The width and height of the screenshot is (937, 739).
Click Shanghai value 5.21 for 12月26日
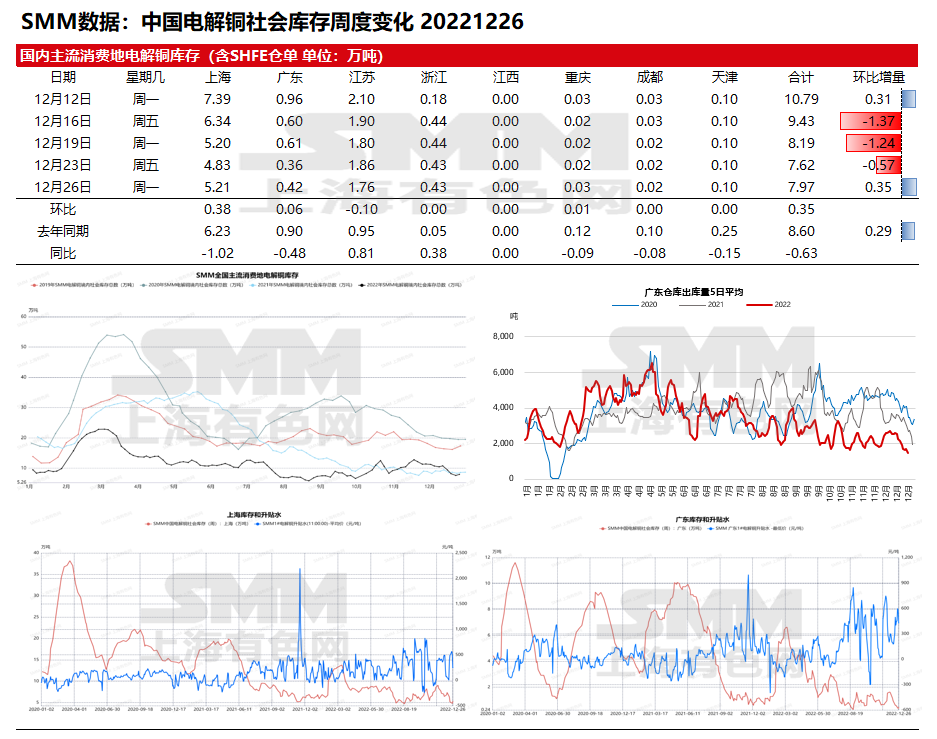(218, 188)
